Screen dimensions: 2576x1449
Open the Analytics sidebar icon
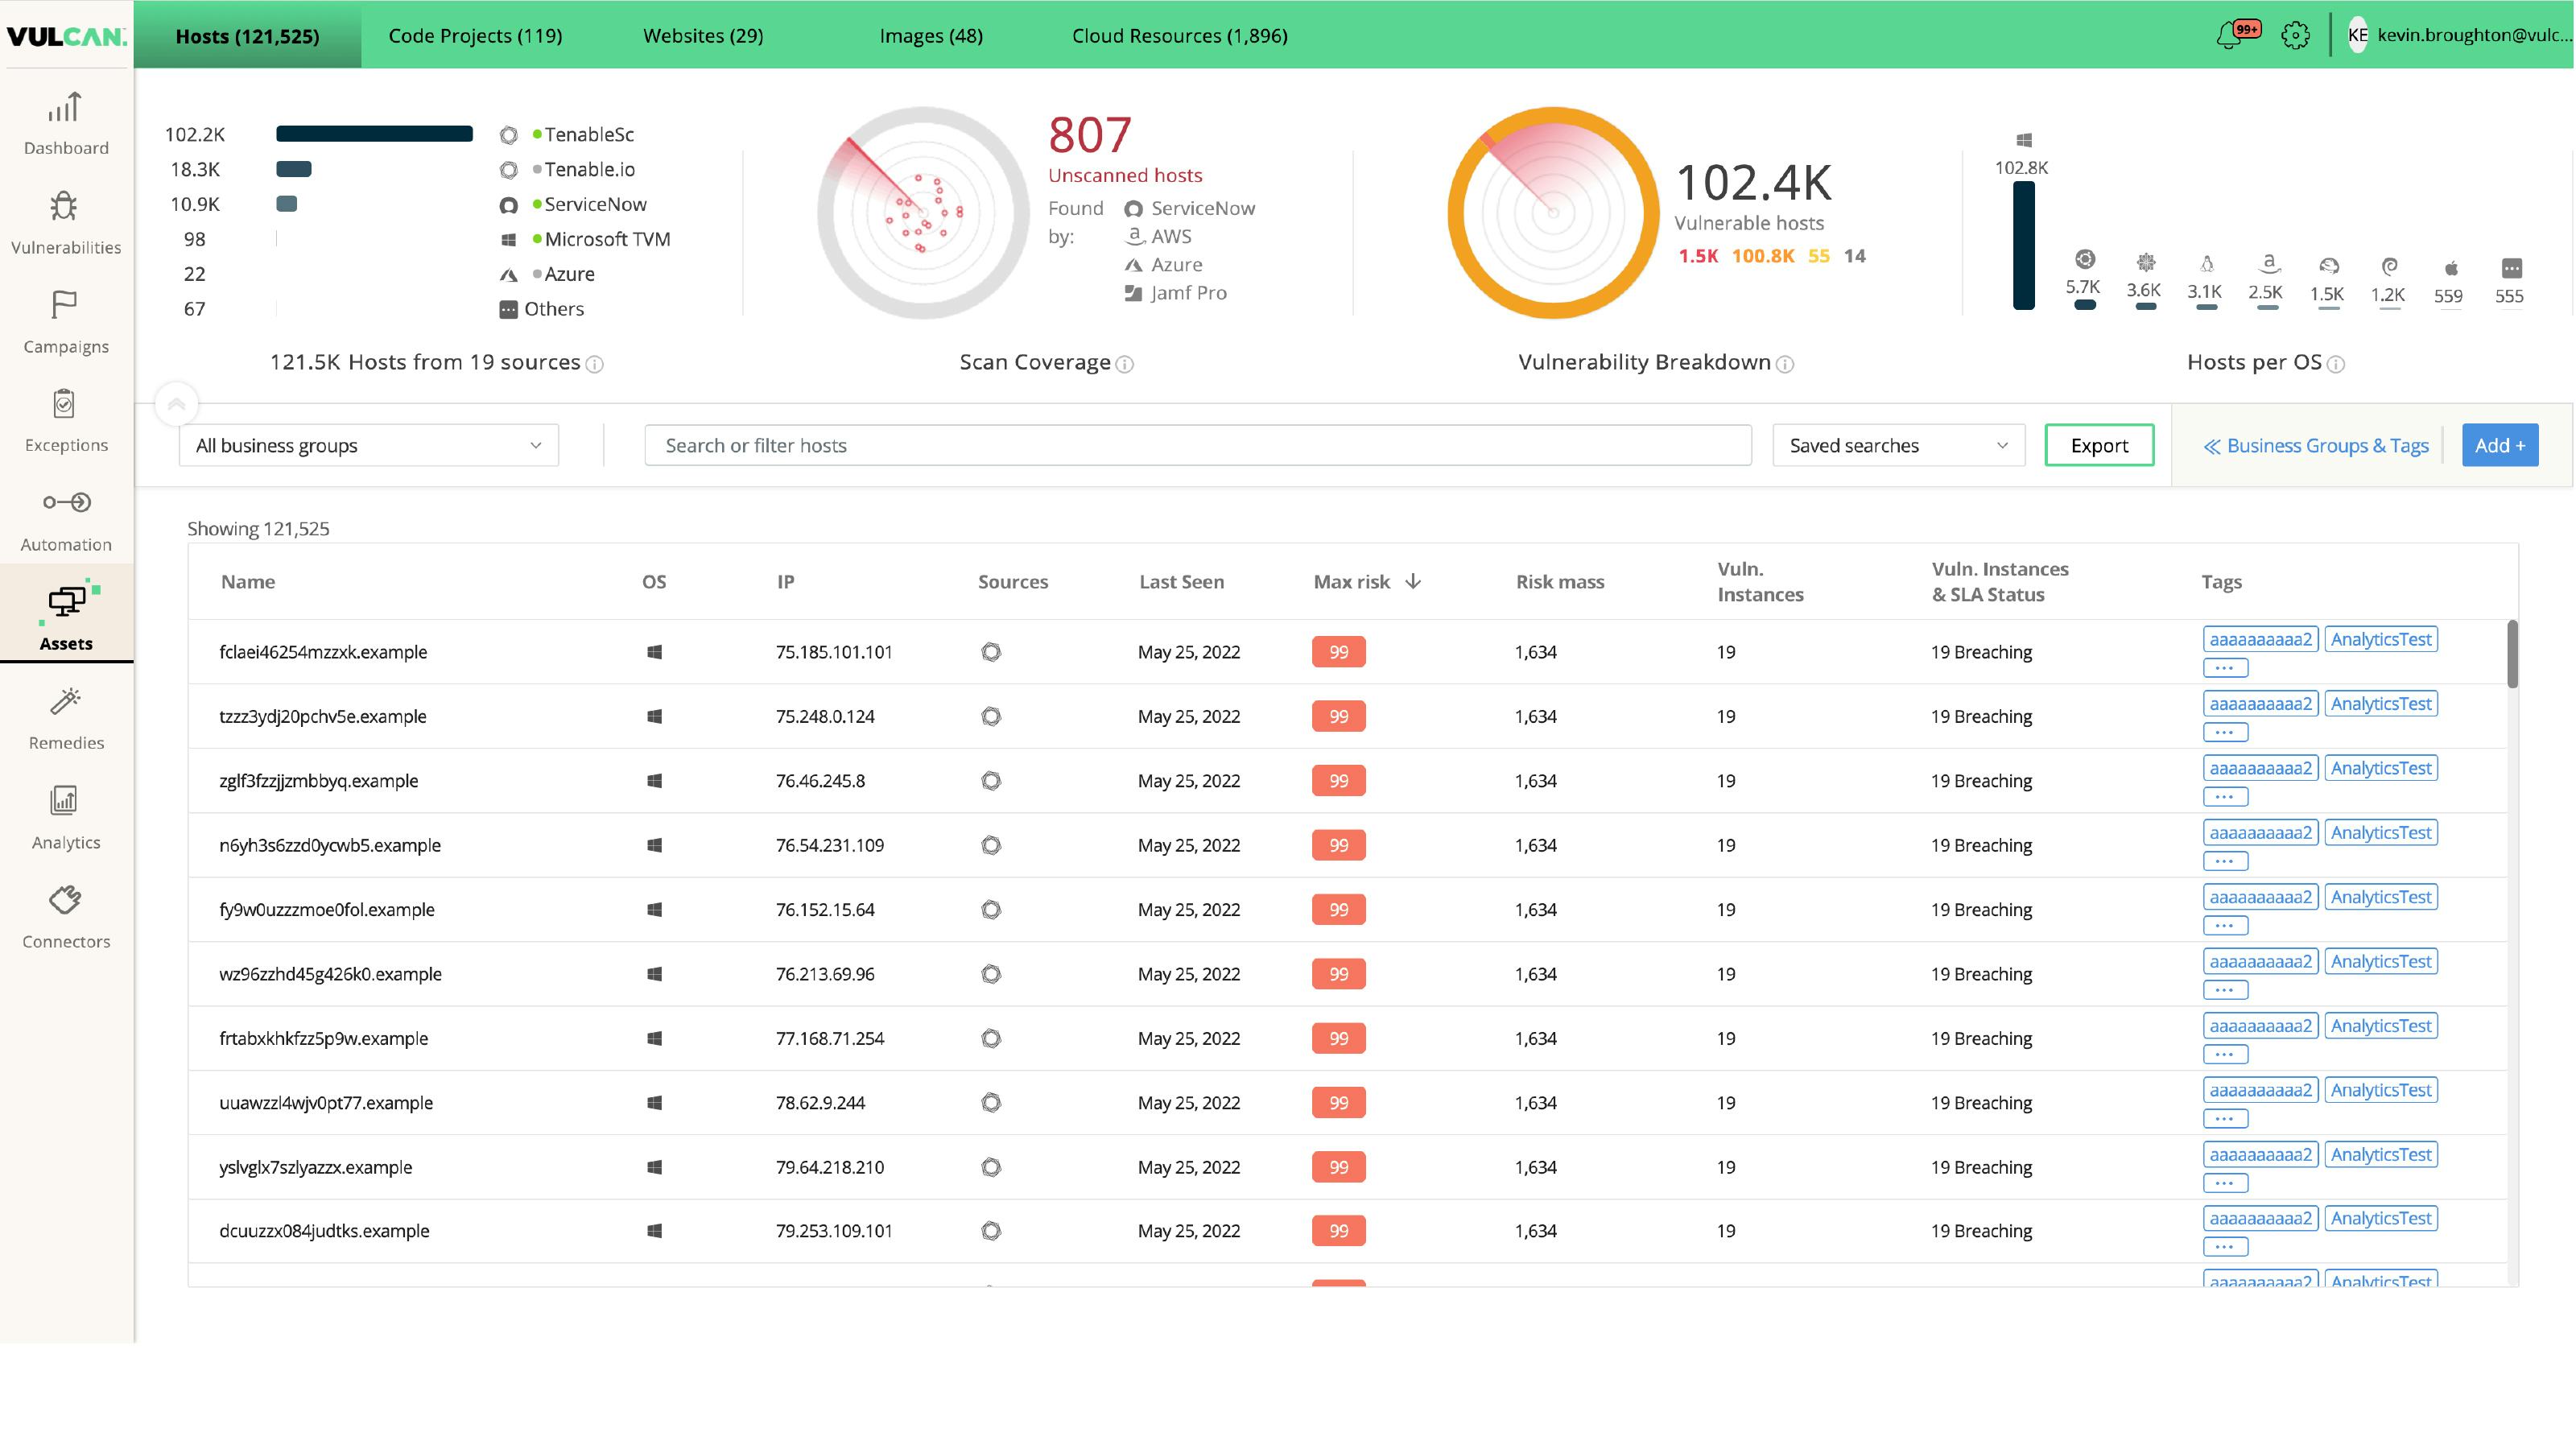(65, 818)
